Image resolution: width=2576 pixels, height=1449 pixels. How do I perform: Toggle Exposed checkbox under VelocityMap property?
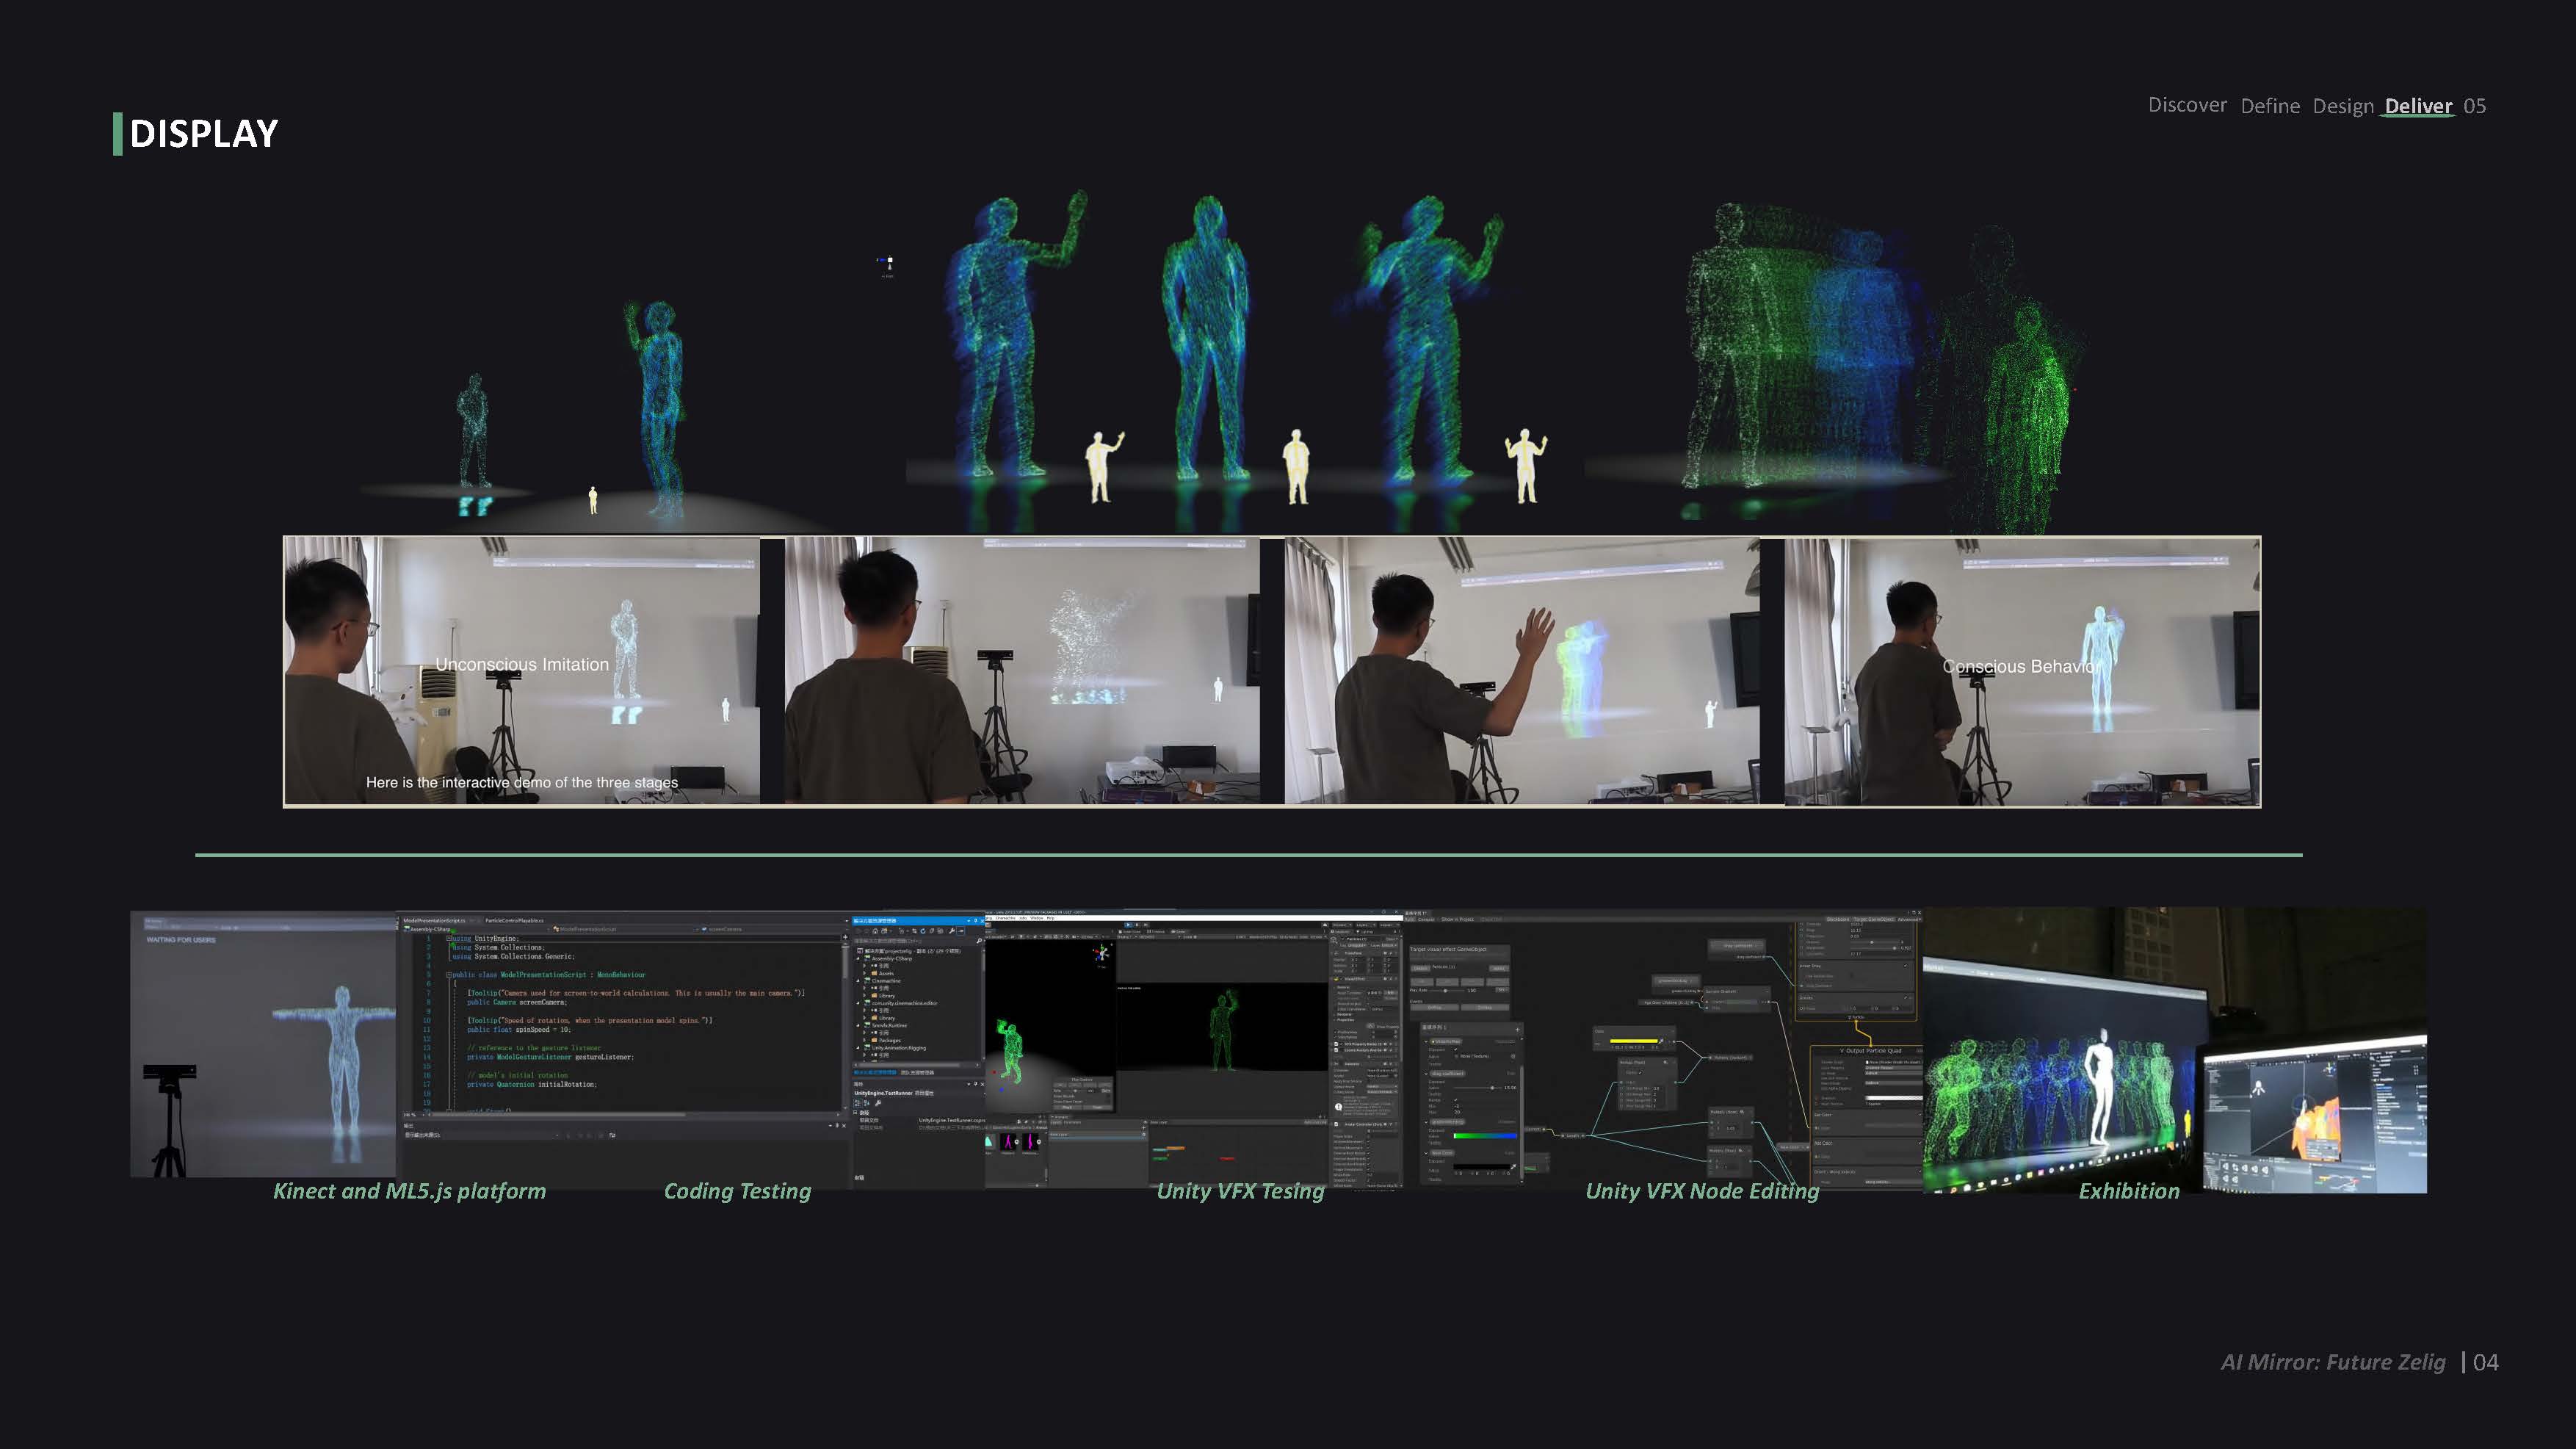(1456, 1049)
